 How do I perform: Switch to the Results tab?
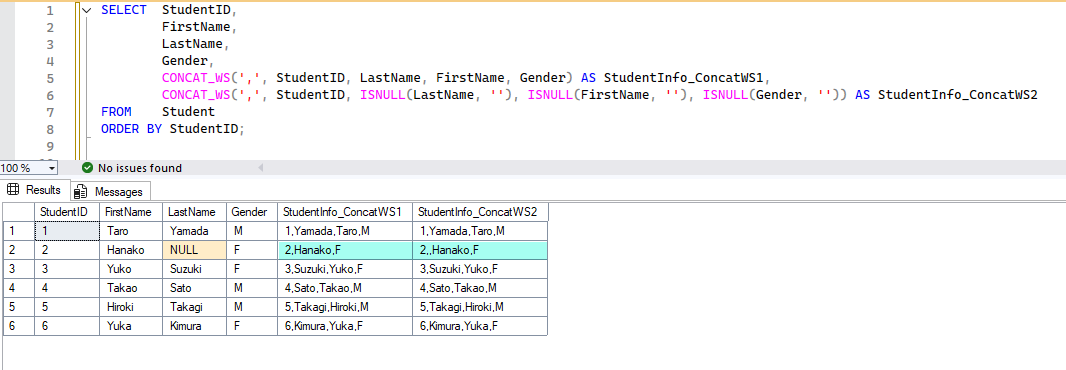[x=35, y=190]
